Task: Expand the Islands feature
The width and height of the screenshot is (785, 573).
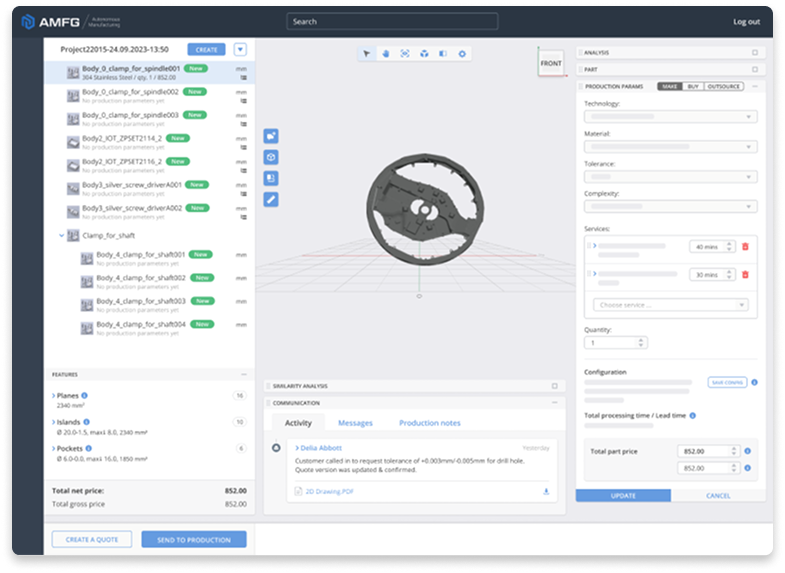Action: pos(54,422)
